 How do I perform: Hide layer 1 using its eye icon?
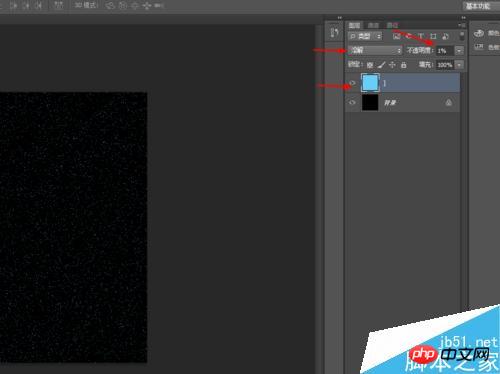click(352, 83)
